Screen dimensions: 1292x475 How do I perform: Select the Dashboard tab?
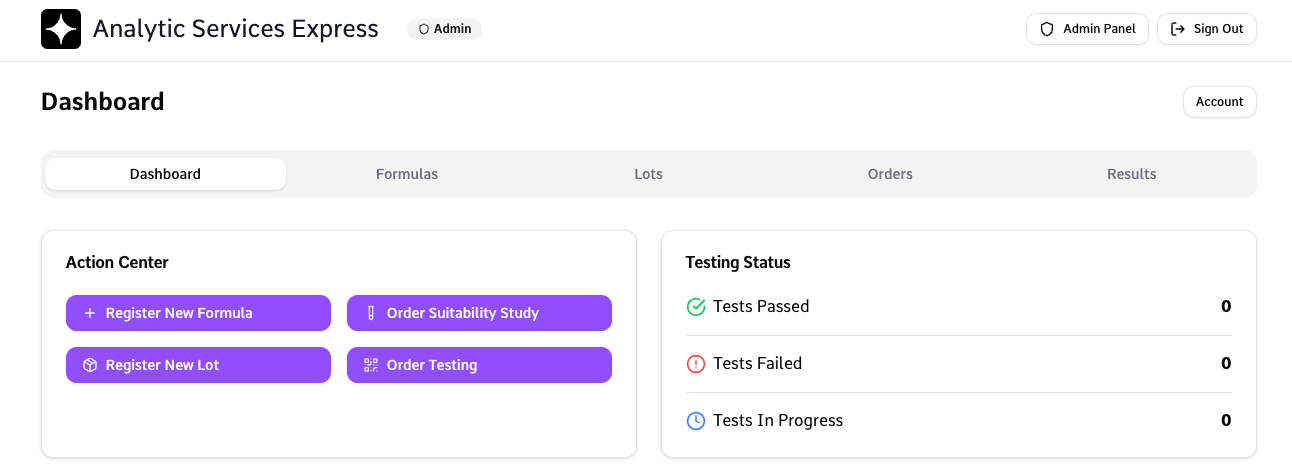165,174
